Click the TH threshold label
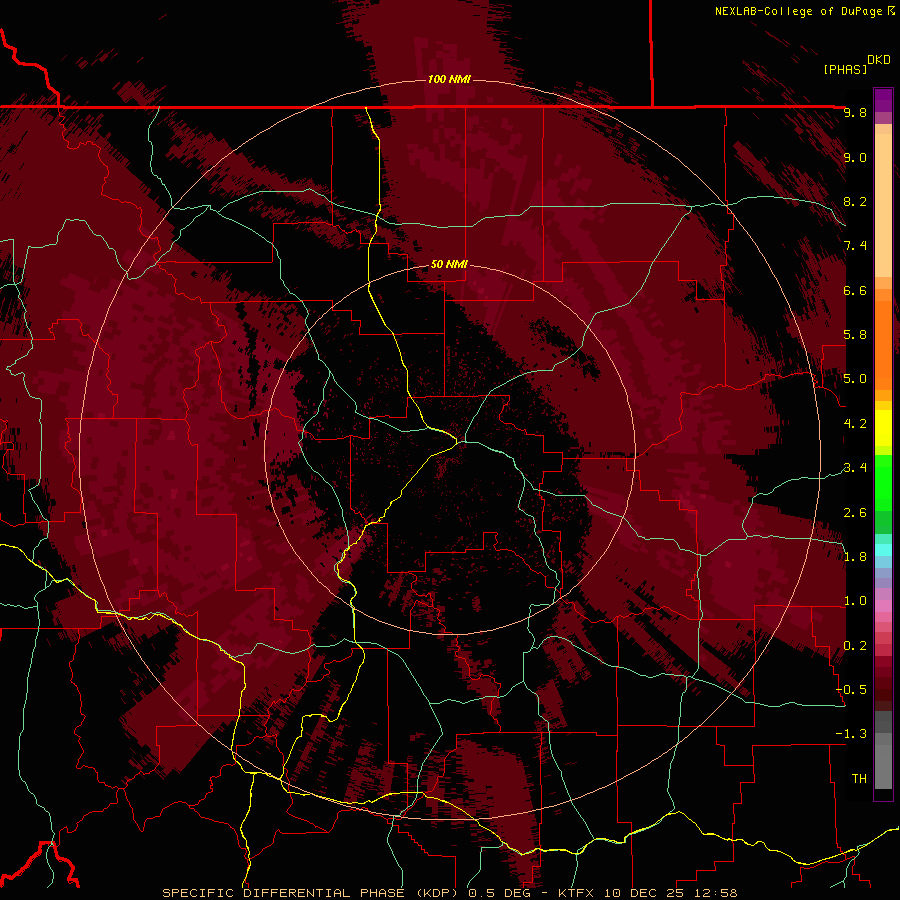 coord(859,779)
